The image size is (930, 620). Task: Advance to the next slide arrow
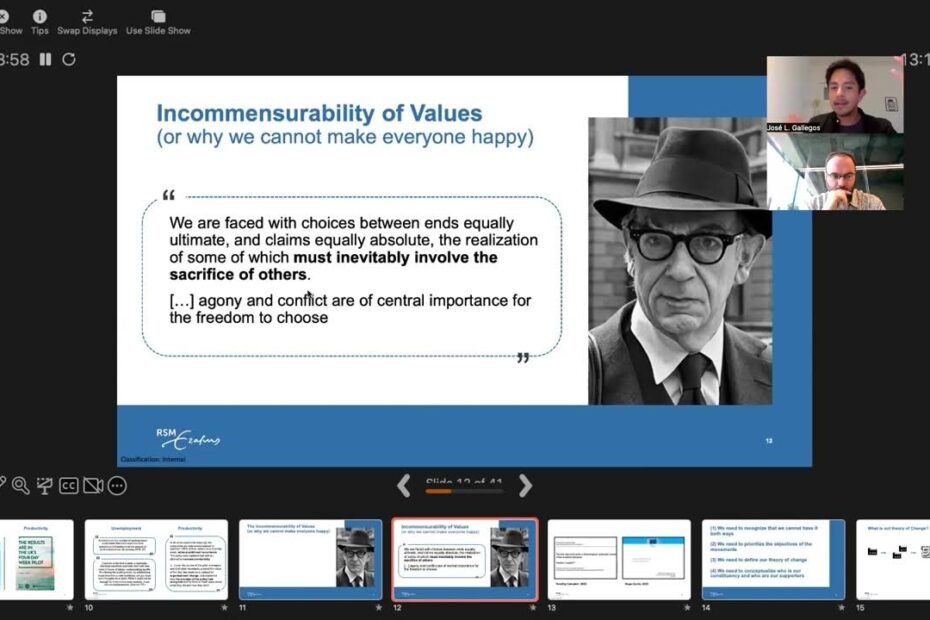tap(525, 486)
